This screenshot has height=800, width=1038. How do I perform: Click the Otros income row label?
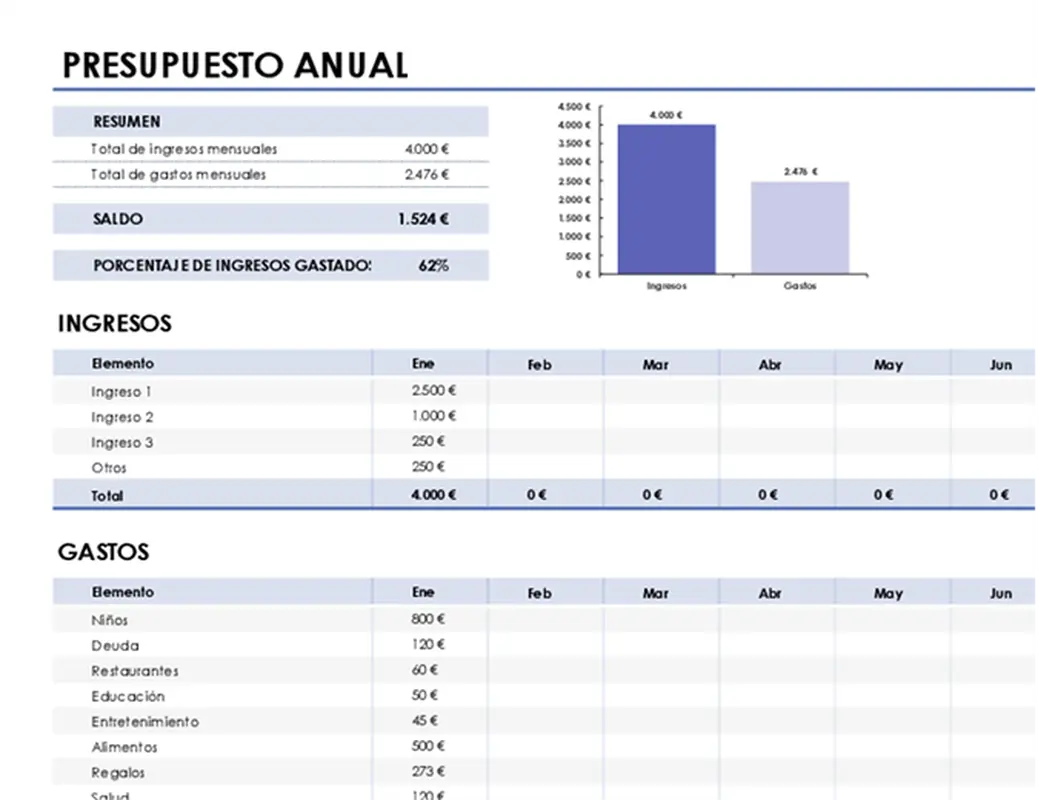(x=109, y=467)
